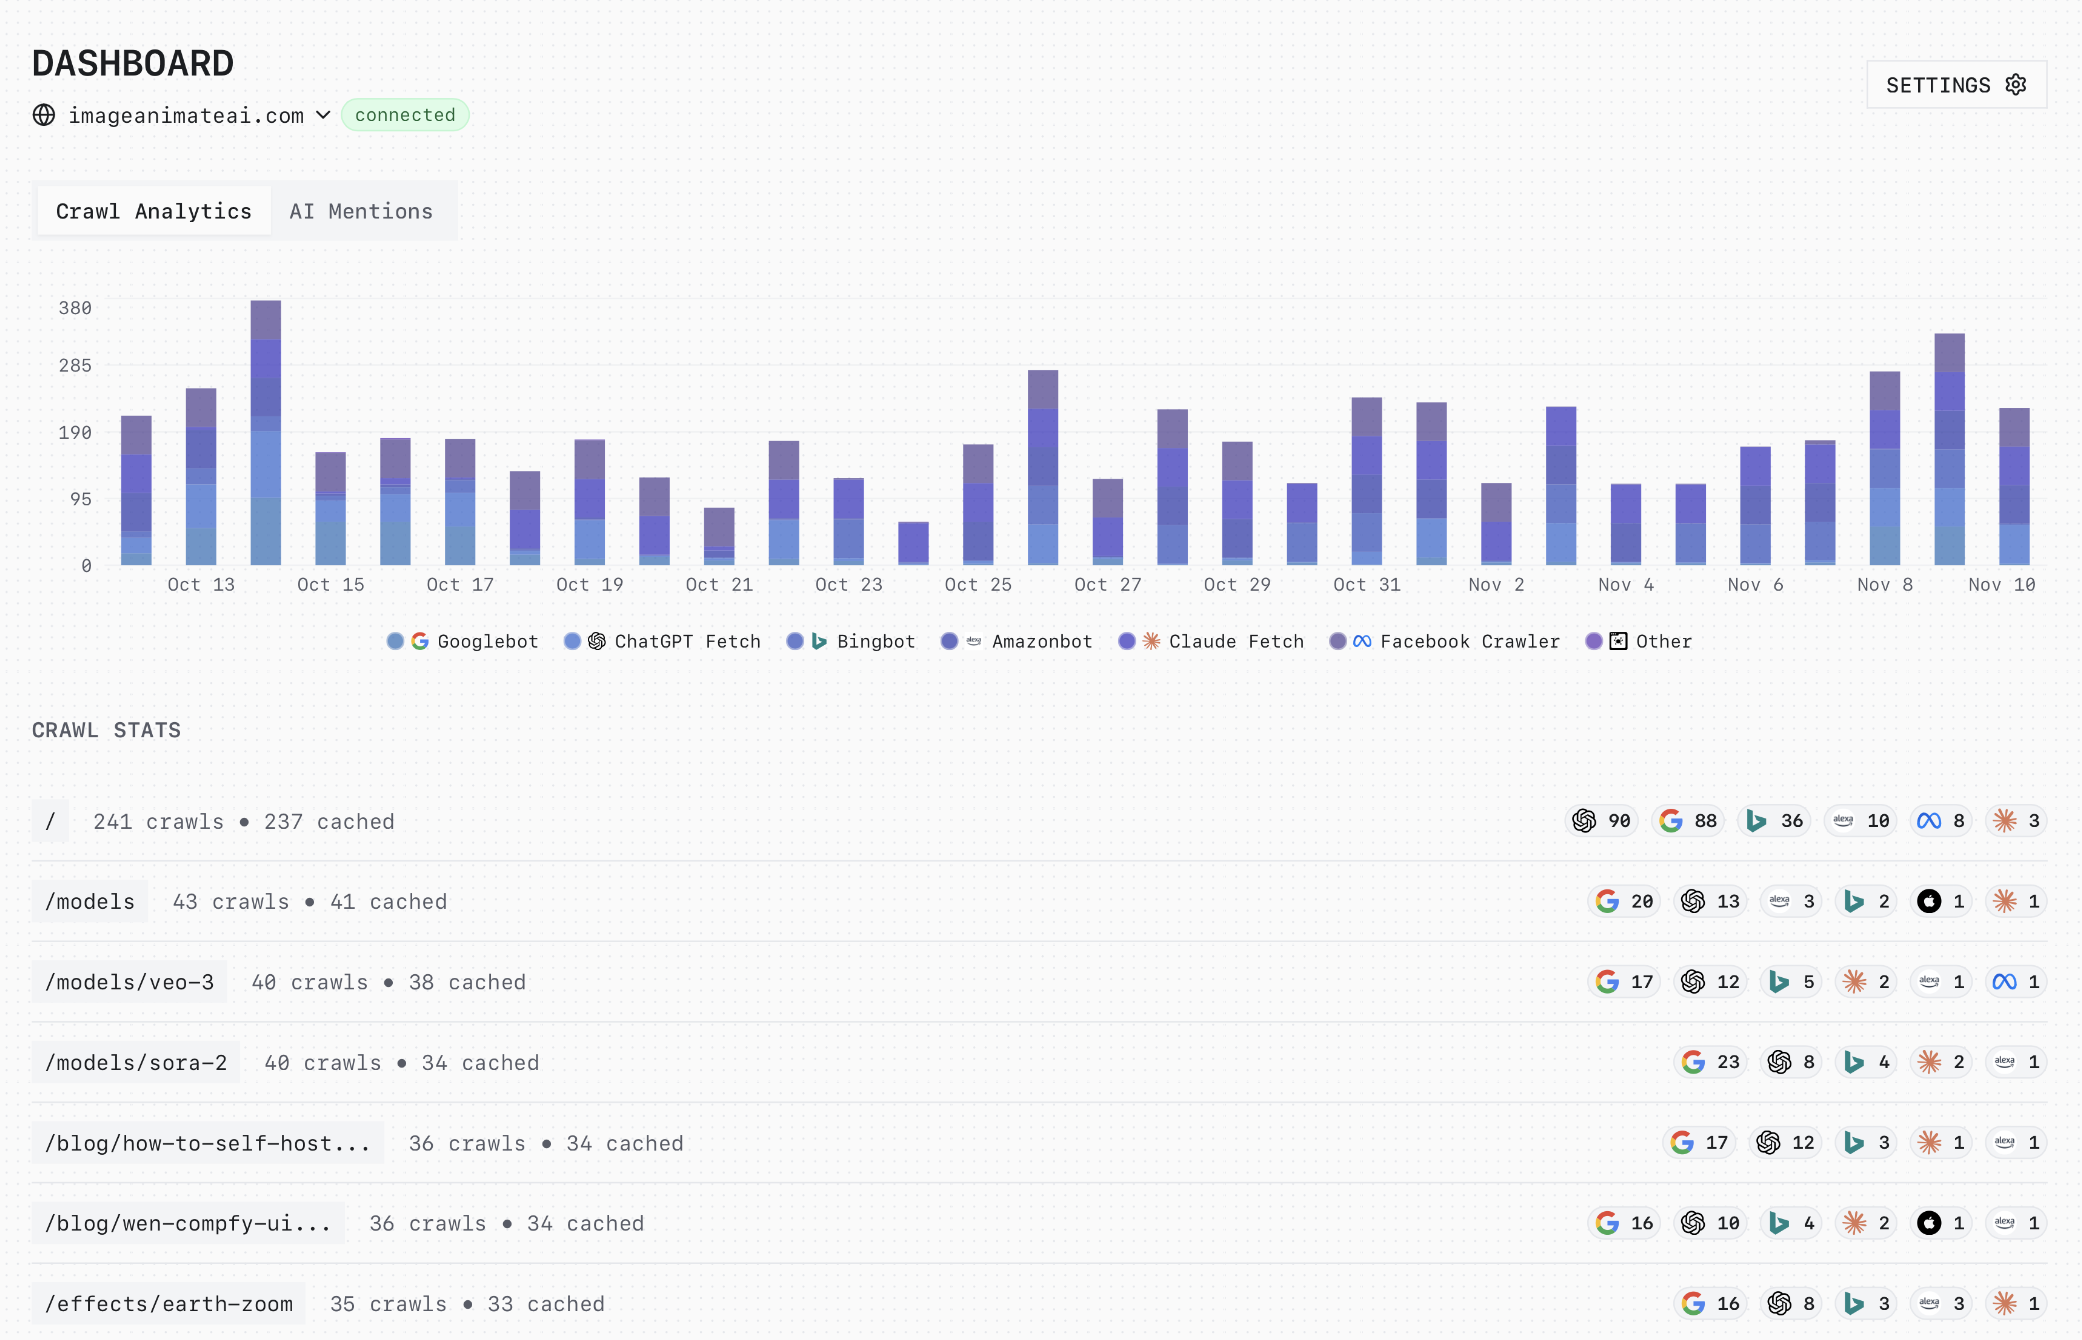Expand the /blog/wen-compfy-ui path entry
The image size is (2082, 1340).
pos(189,1222)
